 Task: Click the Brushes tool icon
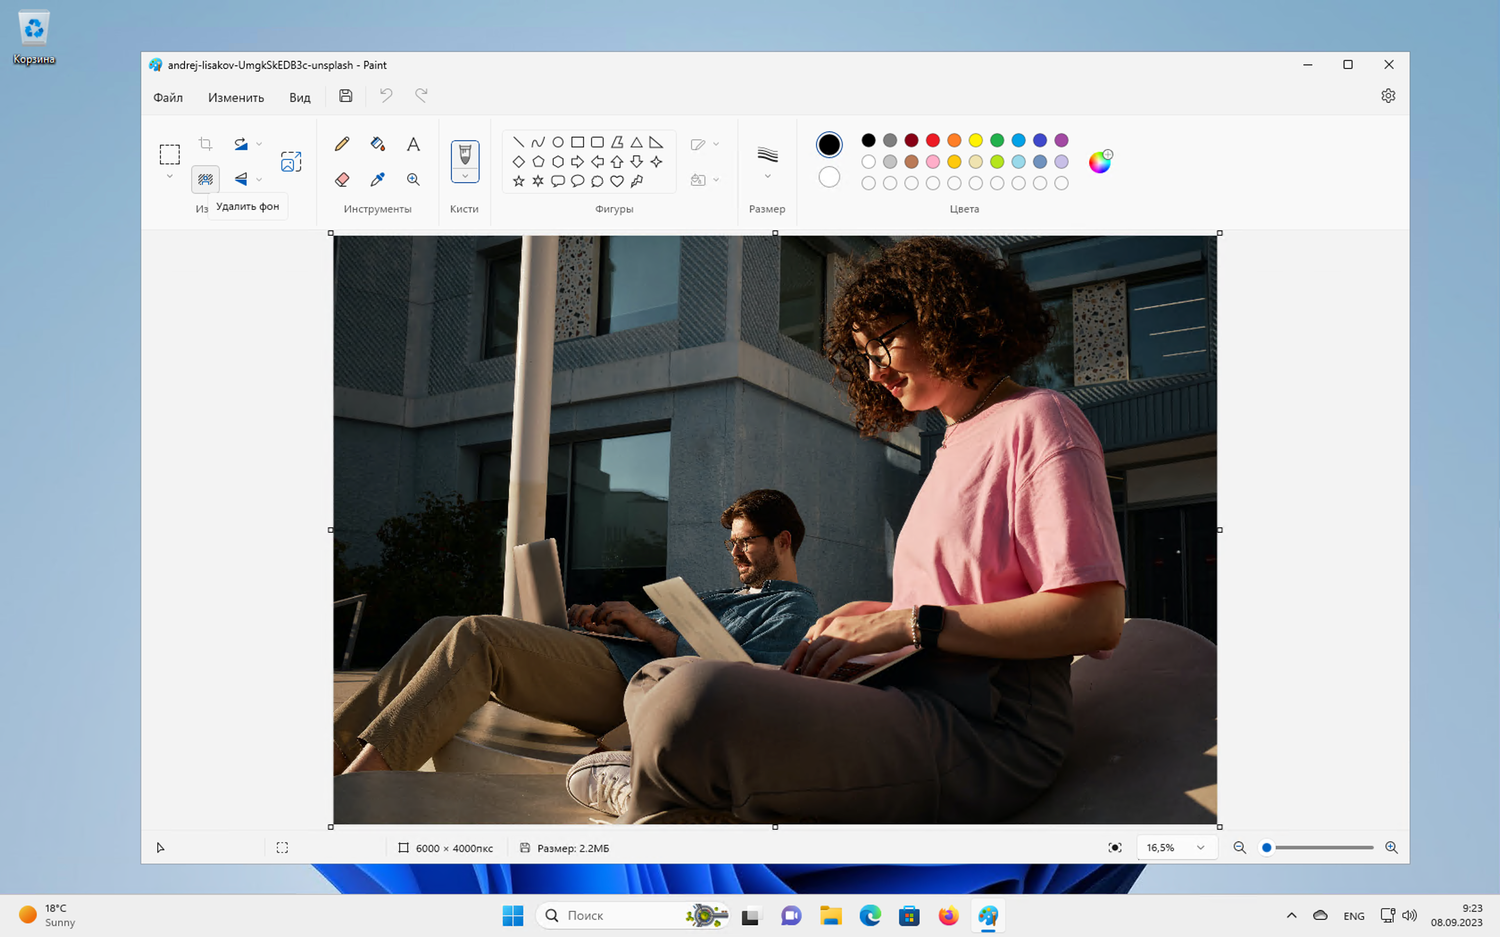coord(465,154)
